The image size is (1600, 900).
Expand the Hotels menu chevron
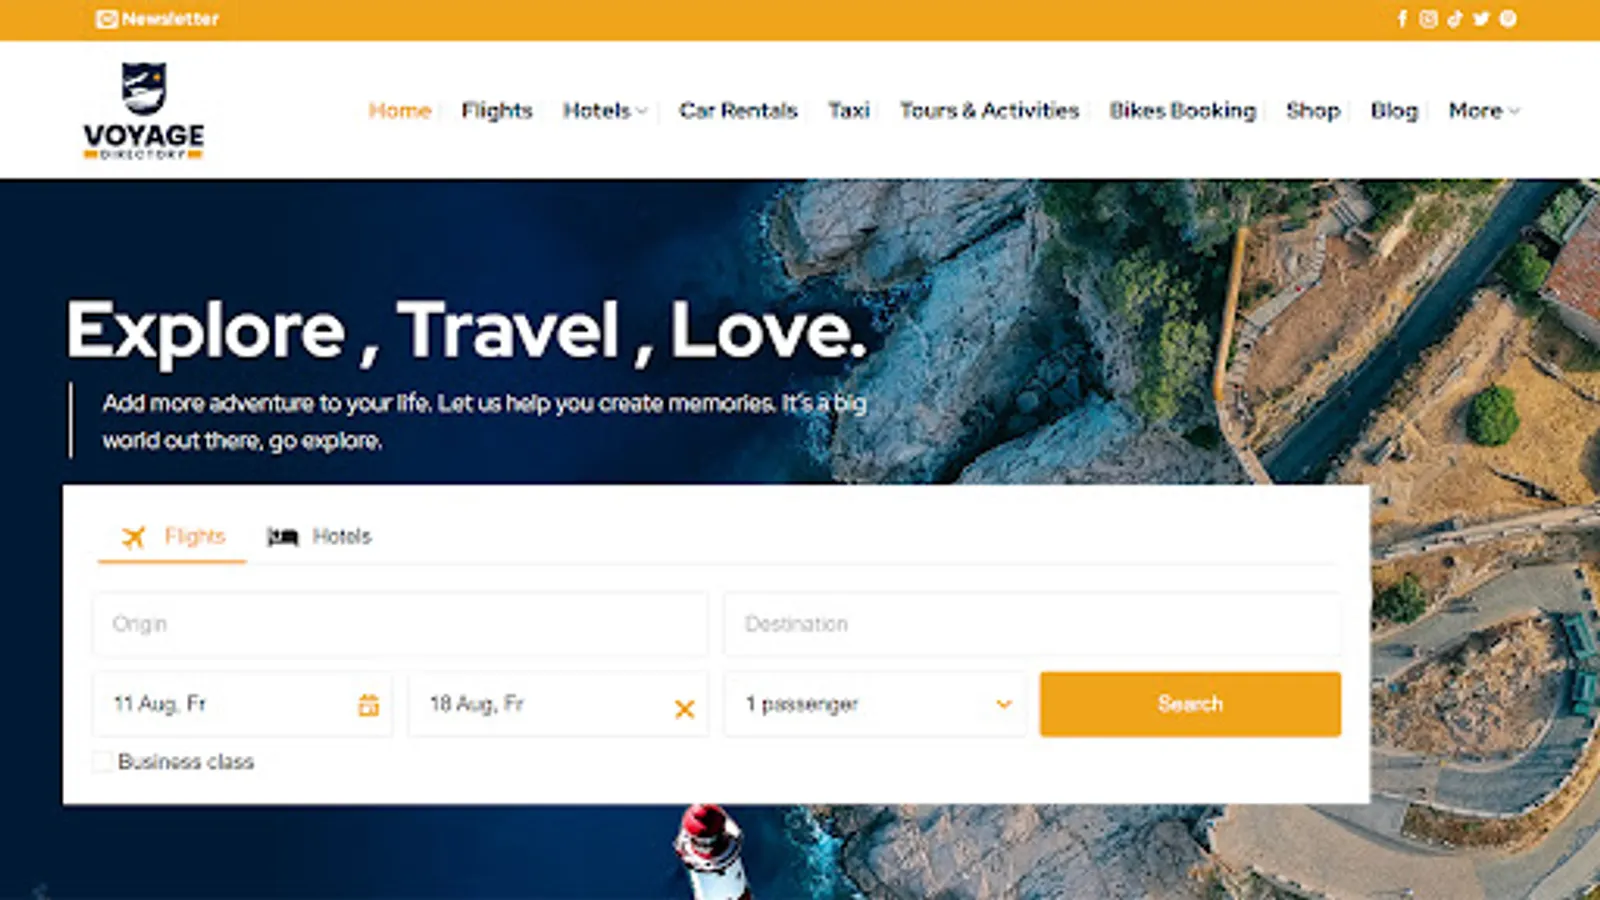coord(642,111)
